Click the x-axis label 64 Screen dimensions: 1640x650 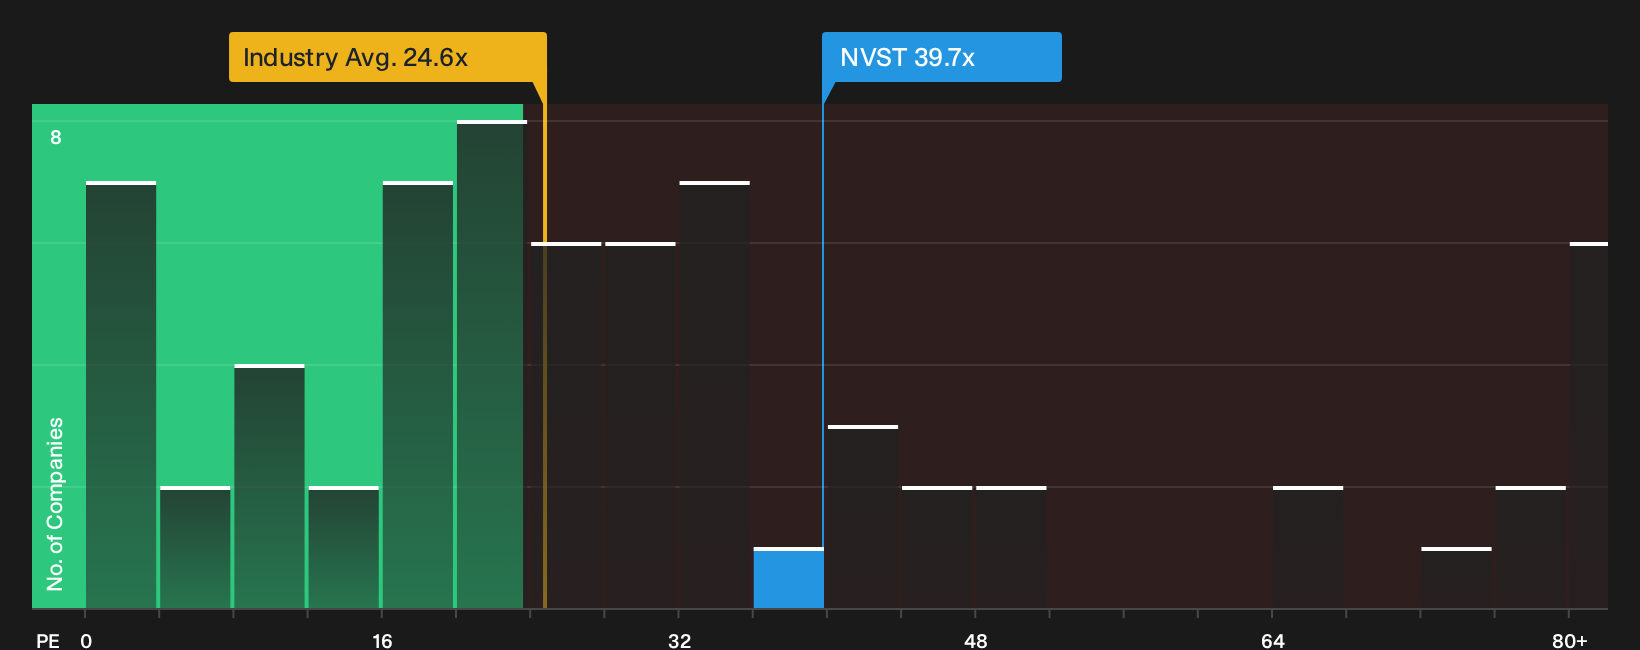click(x=1272, y=641)
